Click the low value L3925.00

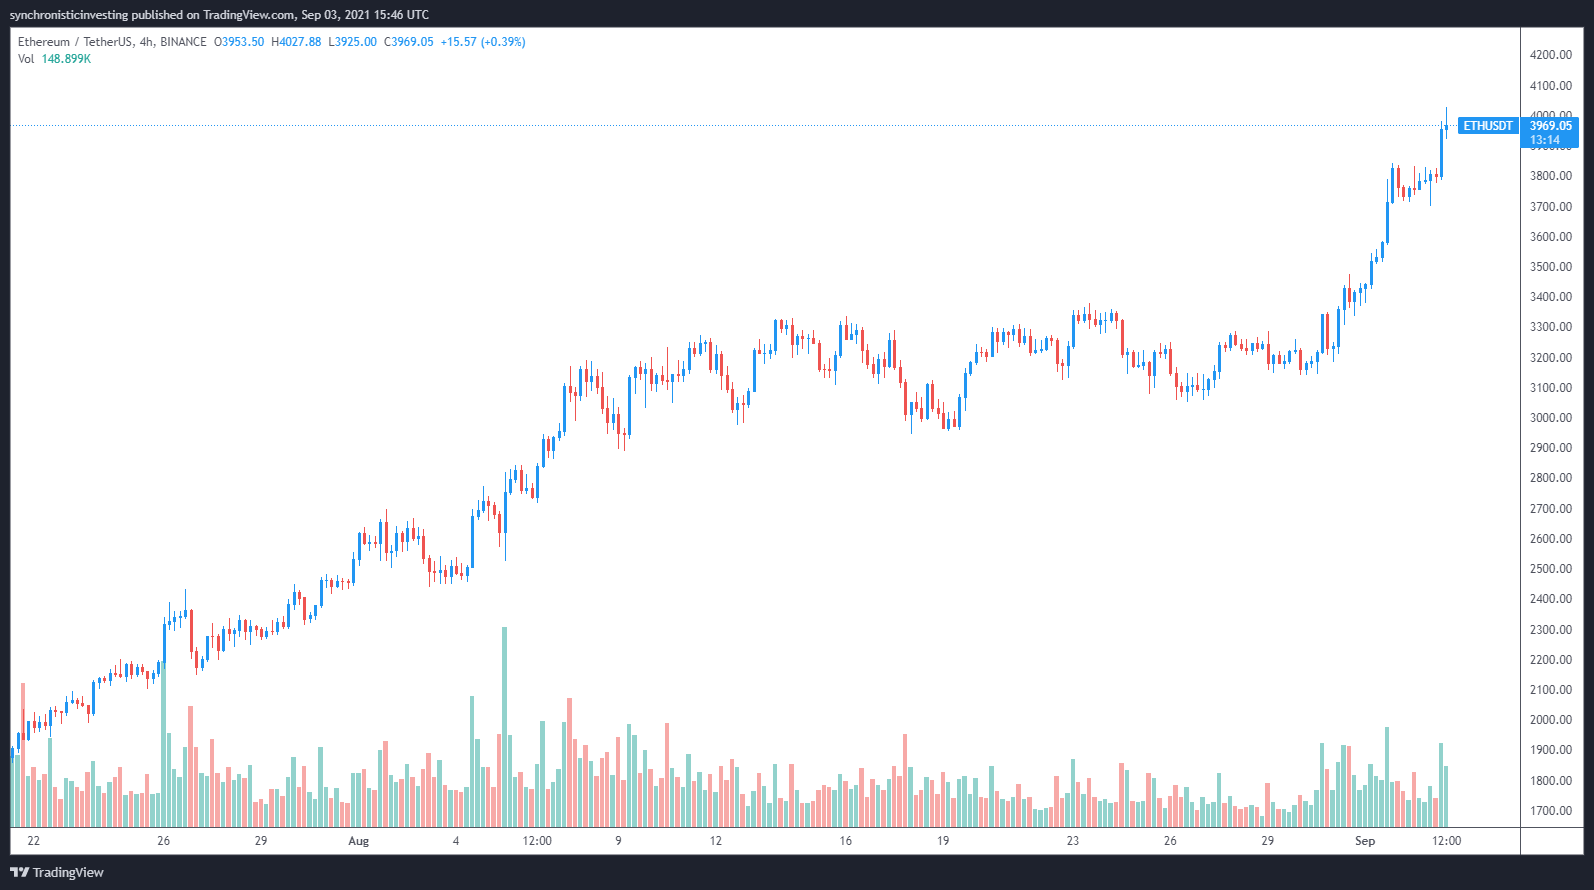pos(353,42)
